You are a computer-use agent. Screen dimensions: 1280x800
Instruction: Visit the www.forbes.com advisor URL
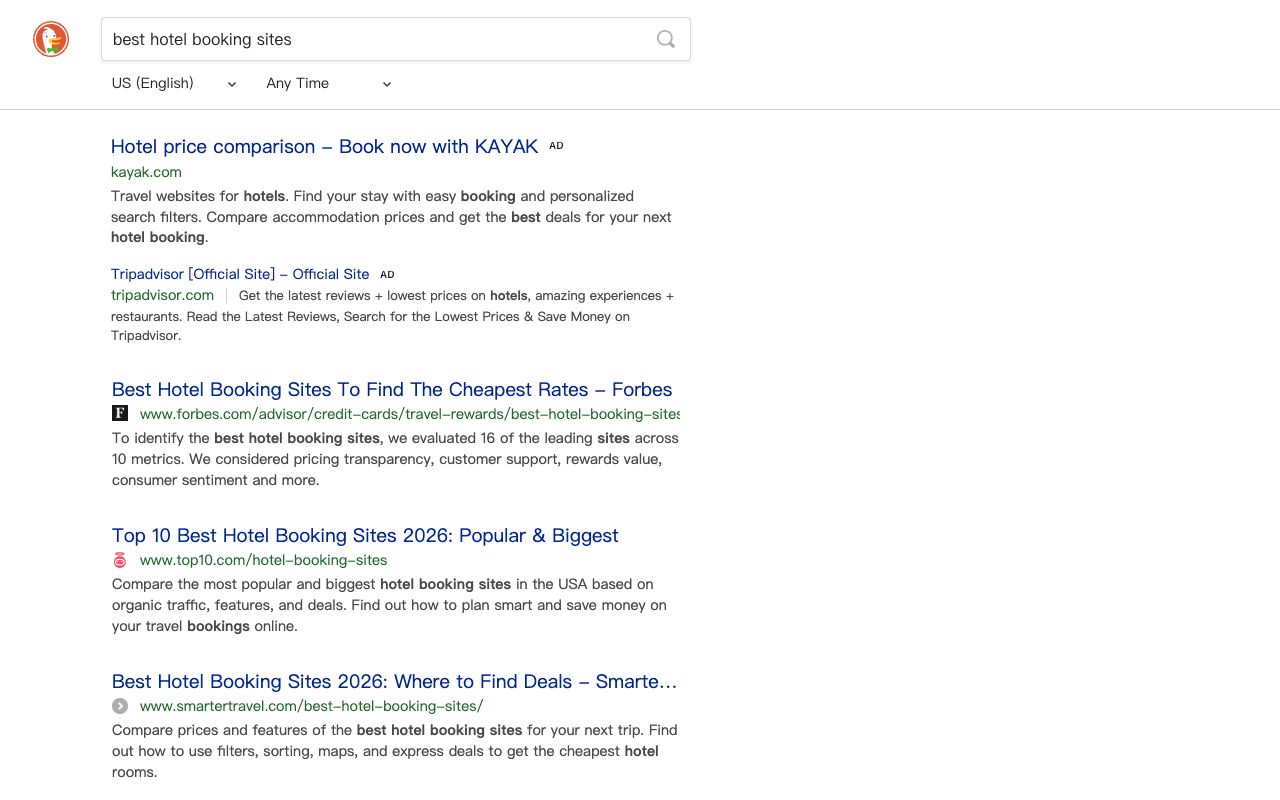tap(410, 414)
